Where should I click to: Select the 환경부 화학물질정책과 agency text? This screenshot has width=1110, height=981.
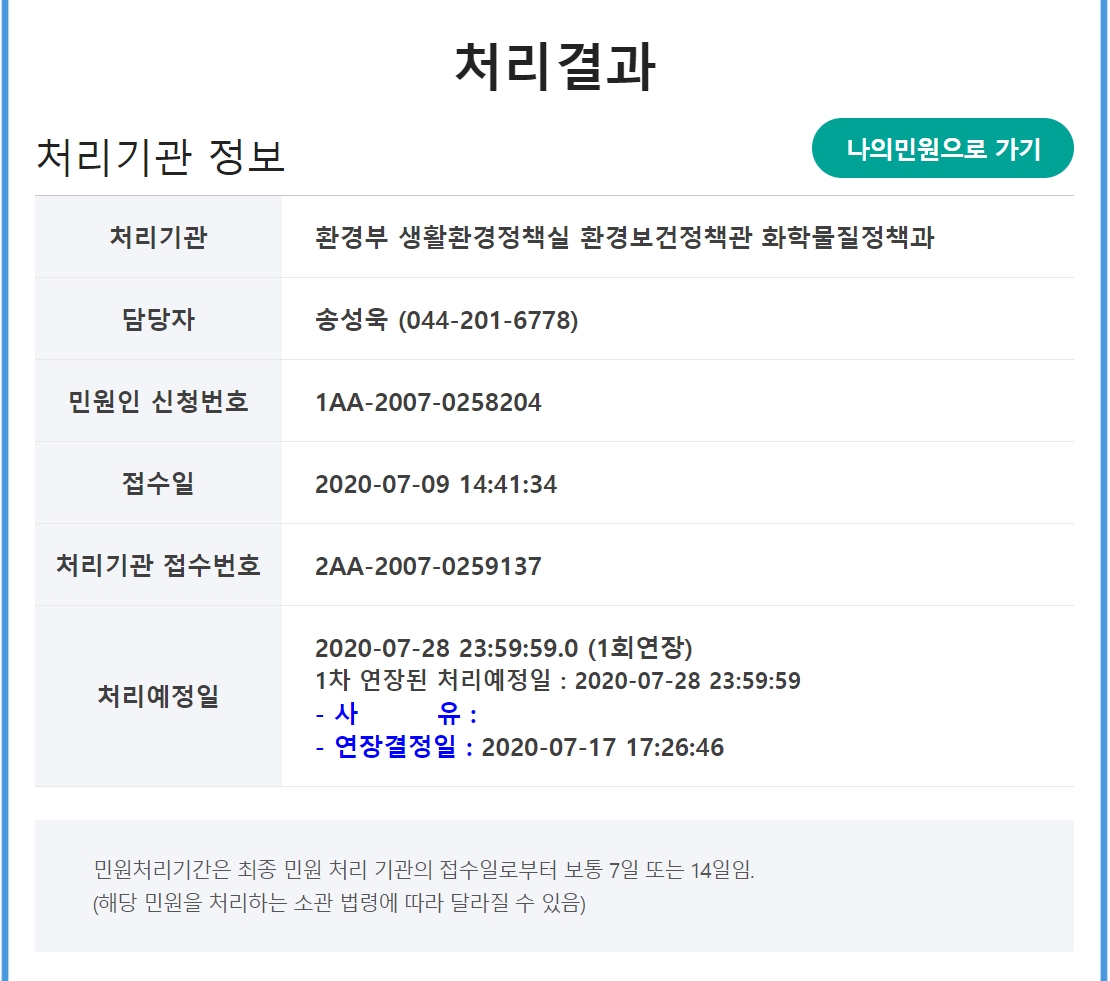click(624, 238)
